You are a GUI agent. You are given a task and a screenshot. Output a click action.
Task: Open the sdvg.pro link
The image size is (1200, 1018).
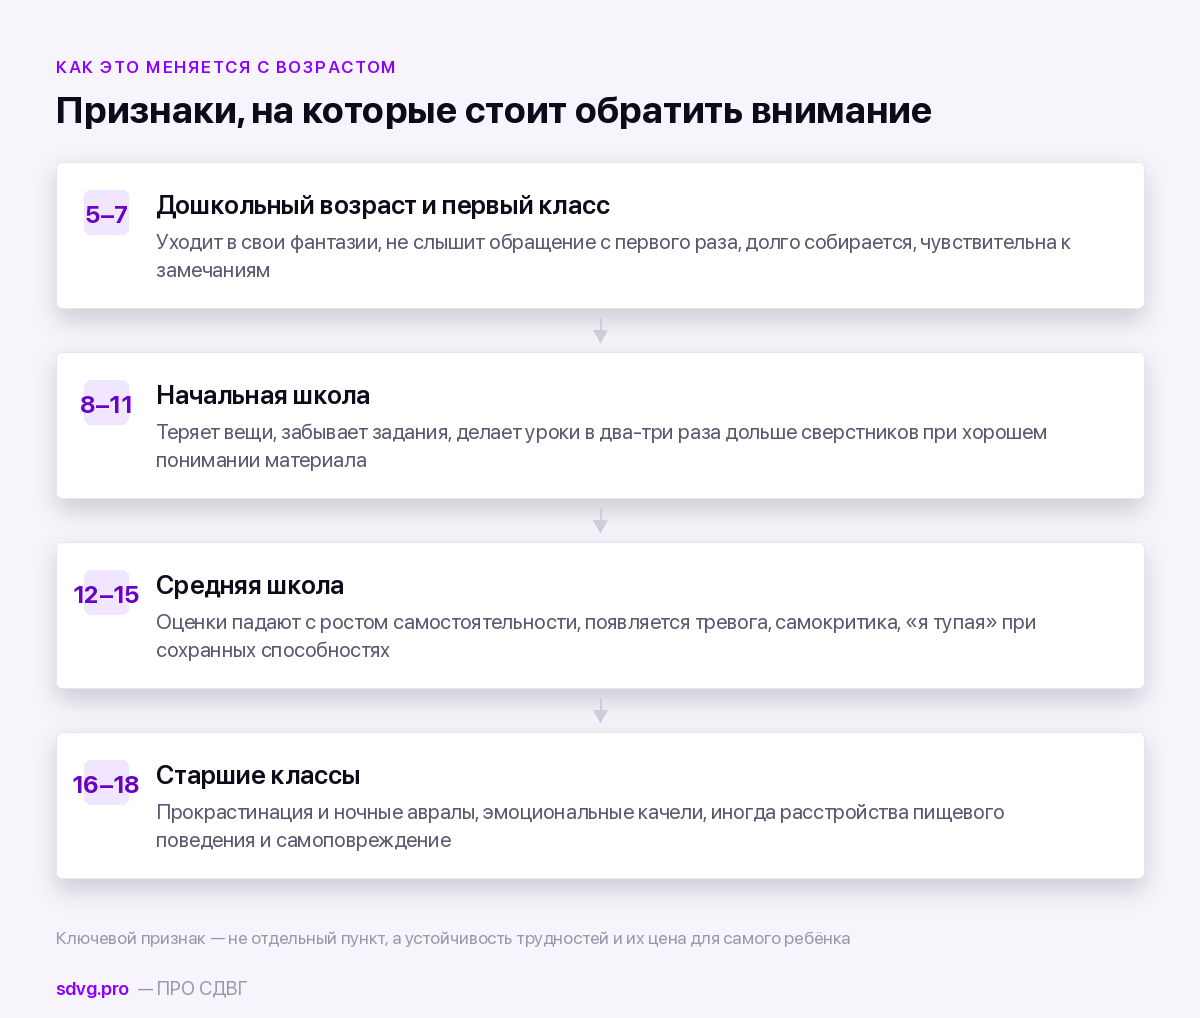point(92,989)
